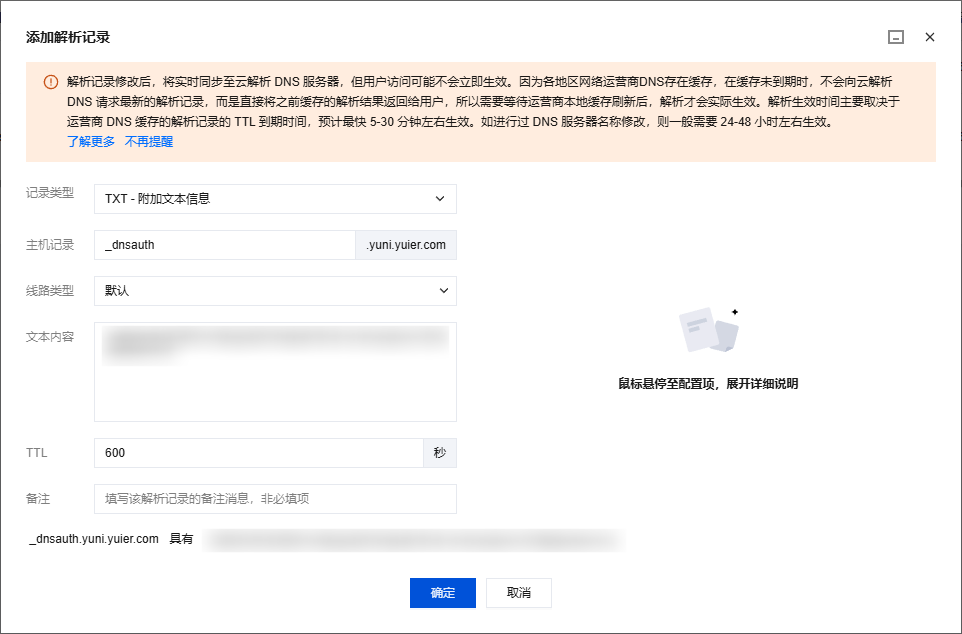
Task: Click the _dnsauth.yuni.yuier.com summary text
Action: coord(94,539)
